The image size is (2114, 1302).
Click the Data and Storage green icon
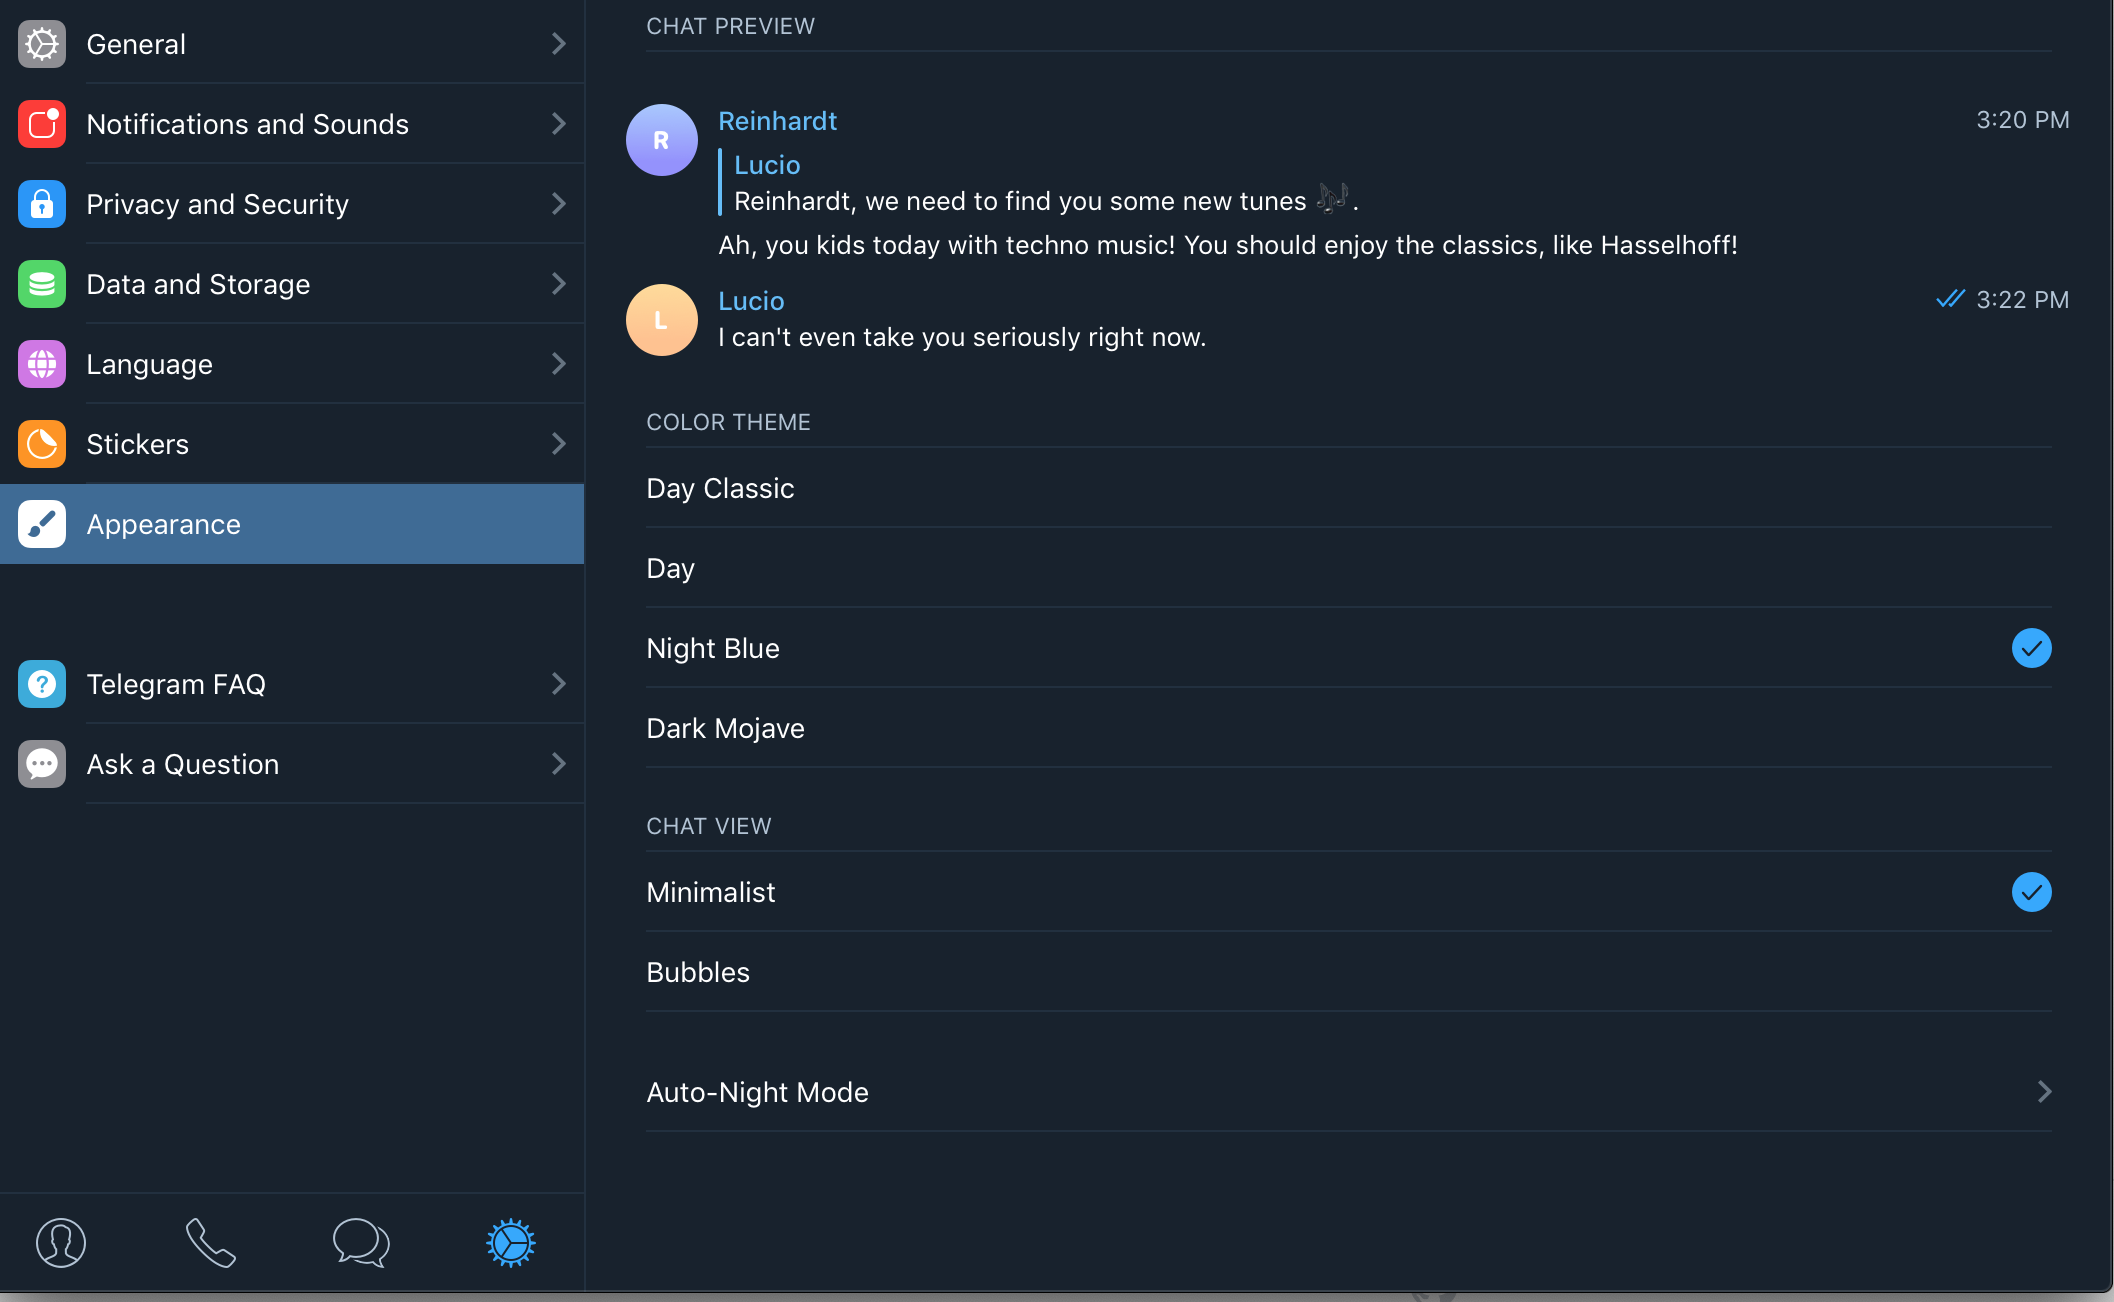coord(42,284)
